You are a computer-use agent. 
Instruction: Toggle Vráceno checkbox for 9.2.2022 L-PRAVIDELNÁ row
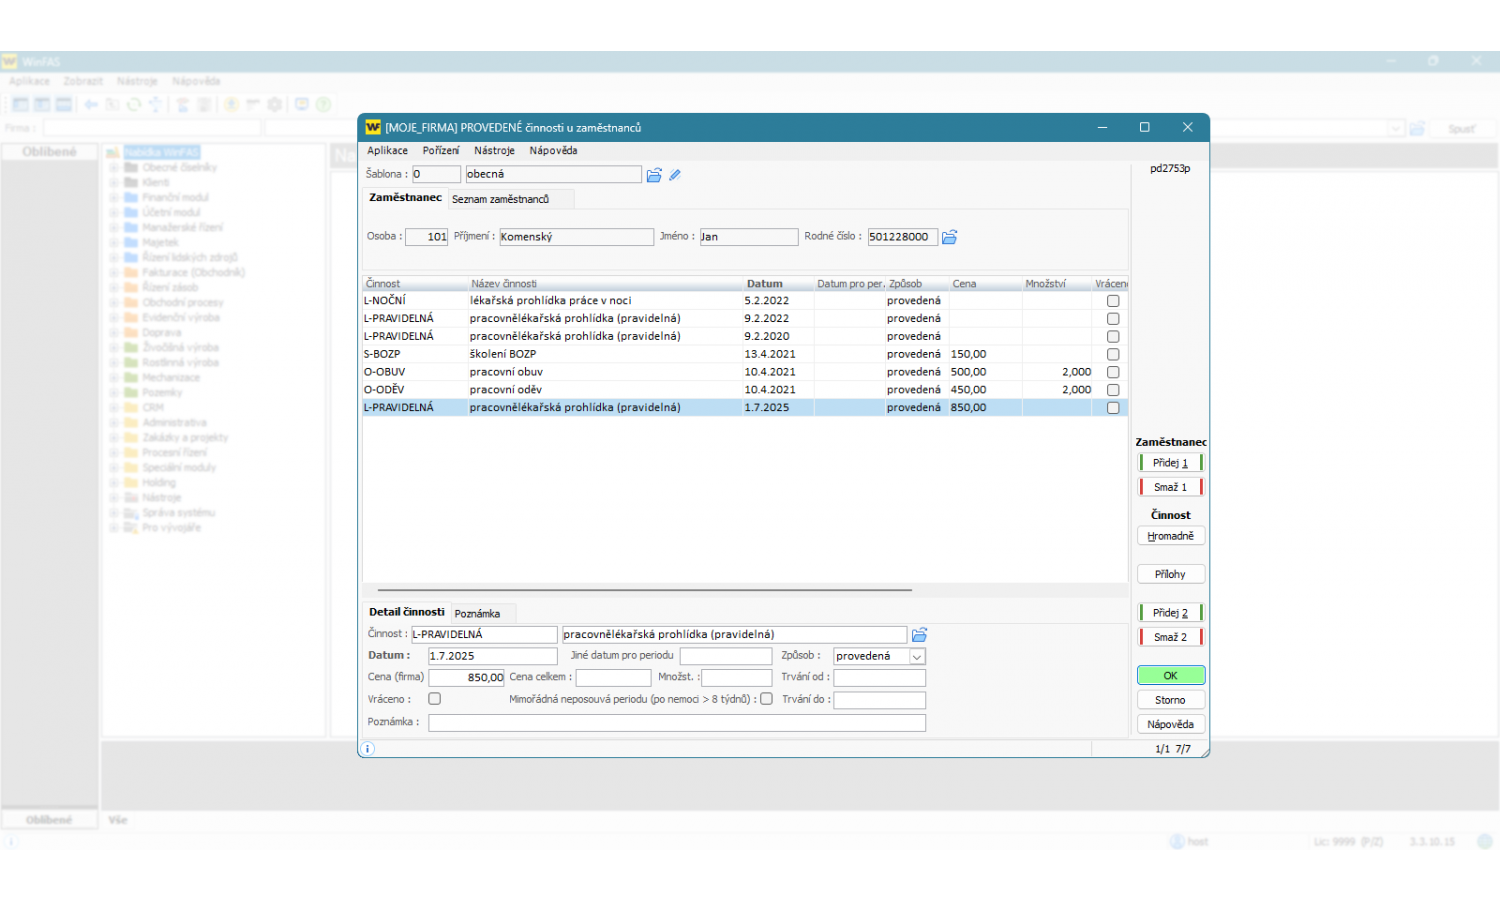1113,319
